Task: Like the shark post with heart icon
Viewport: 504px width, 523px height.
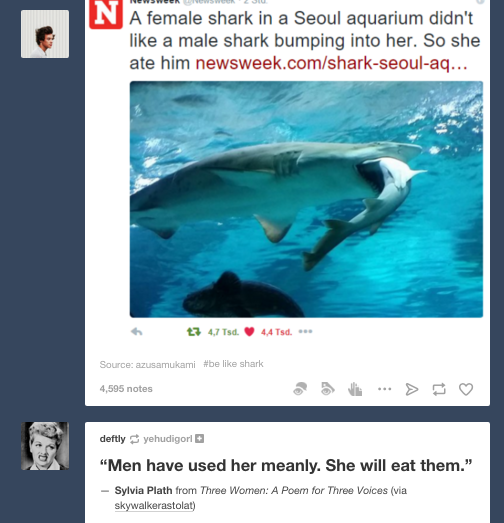Action: coord(466,389)
